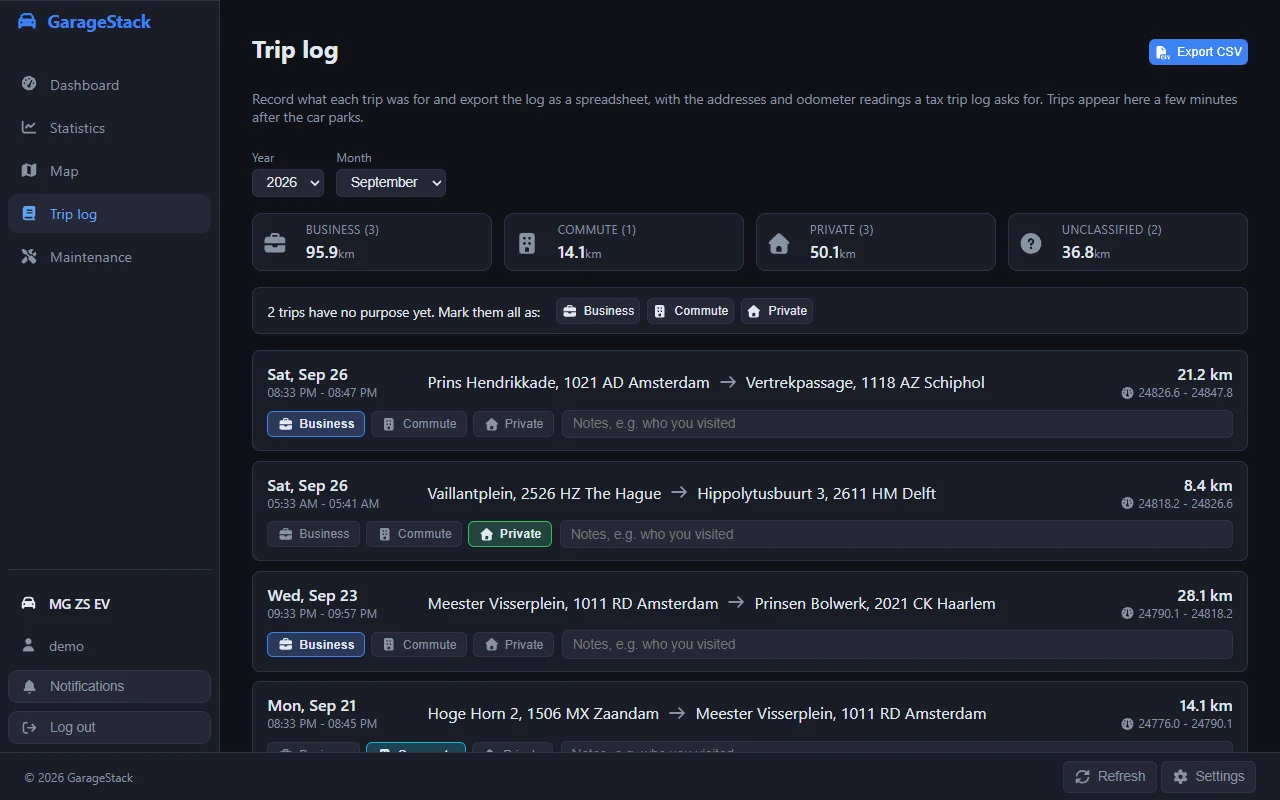Mark Amsterdam to Haarlem trip as Private
This screenshot has width=1280, height=800.
pos(514,645)
